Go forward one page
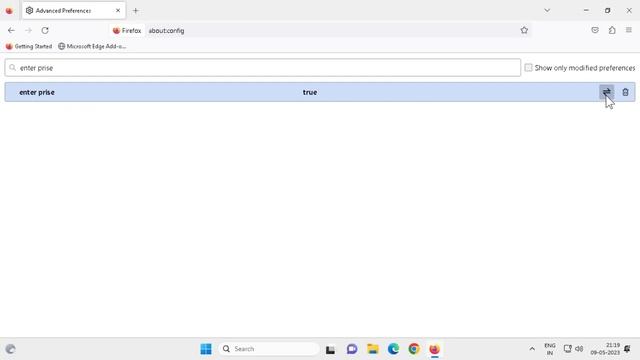Viewport: 640px width, 360px height. click(28, 30)
